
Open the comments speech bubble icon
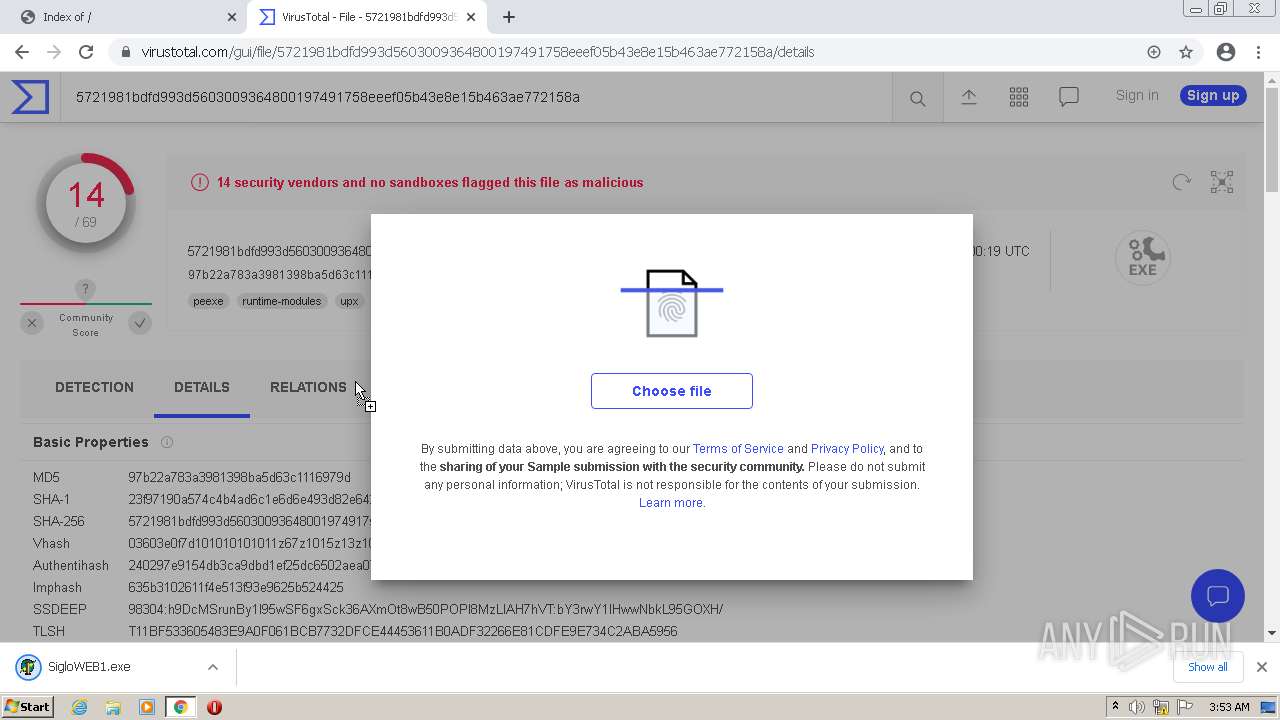[x=1069, y=97]
